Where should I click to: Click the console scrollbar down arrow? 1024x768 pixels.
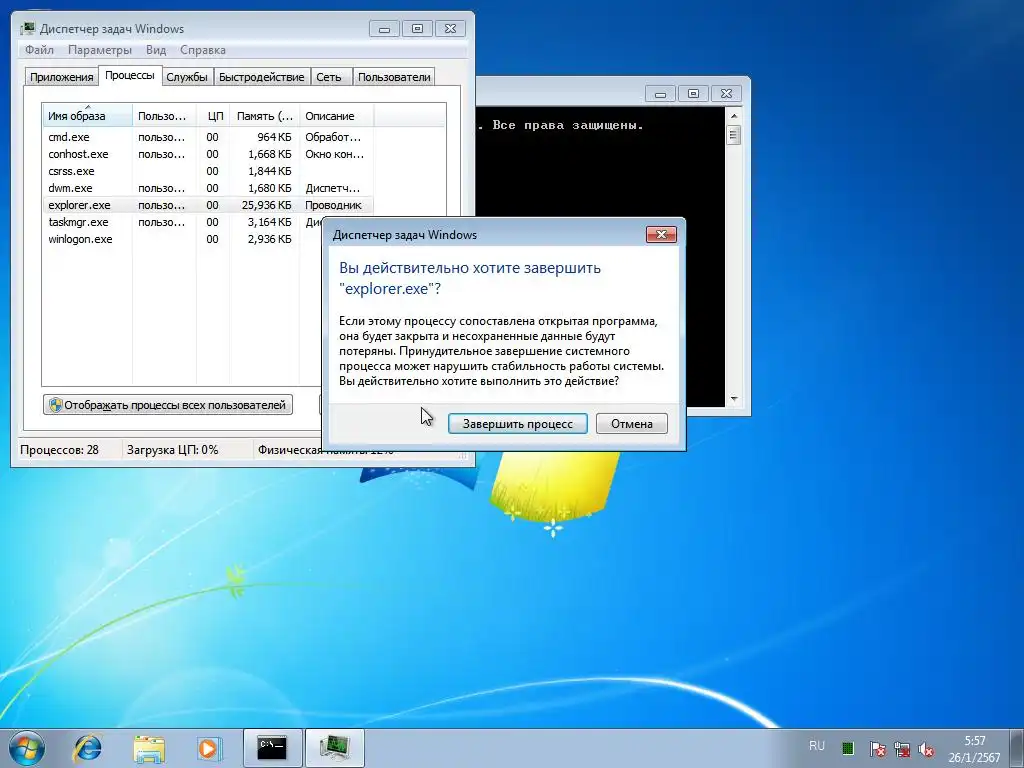(x=733, y=398)
